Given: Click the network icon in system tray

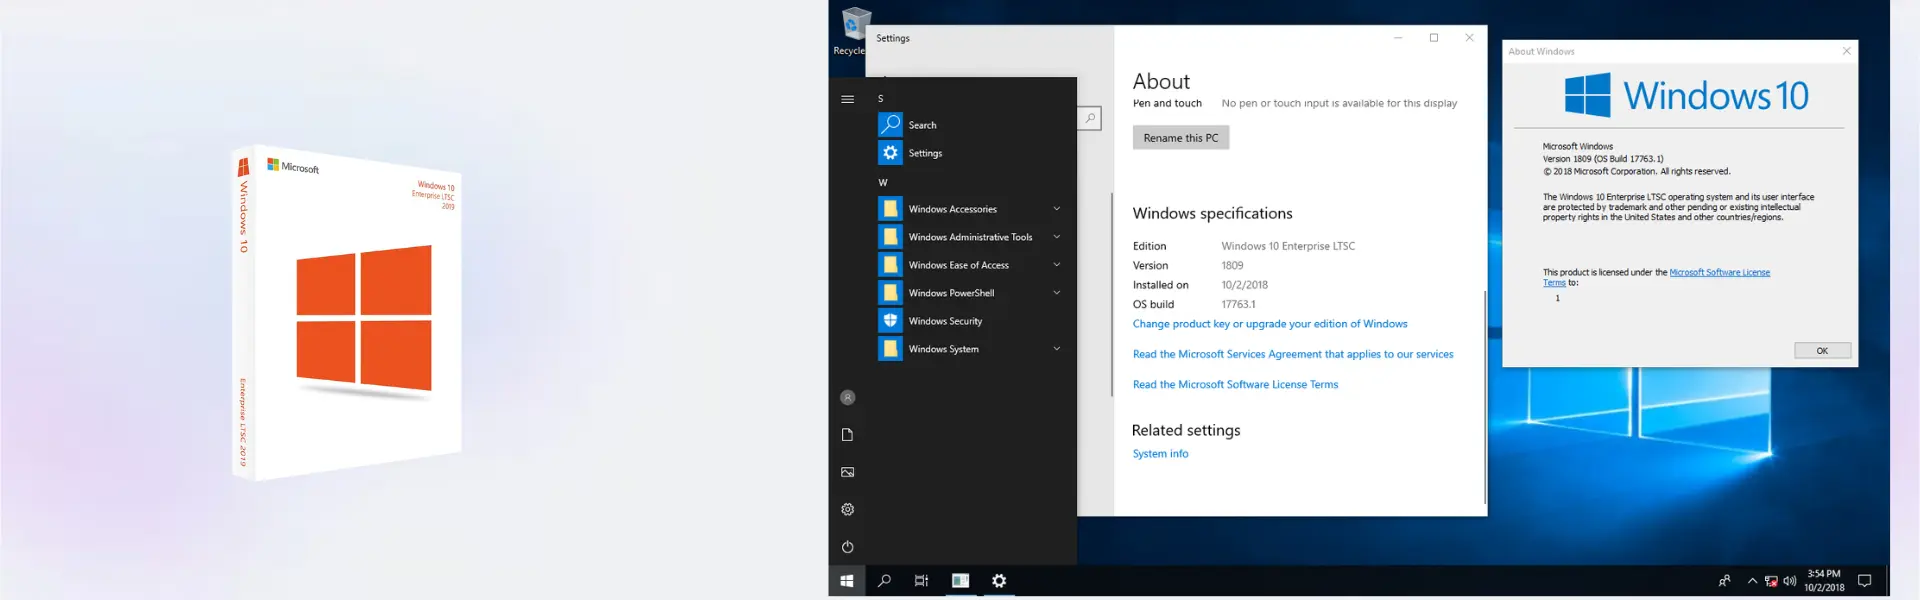Looking at the screenshot, I should coord(1771,581).
